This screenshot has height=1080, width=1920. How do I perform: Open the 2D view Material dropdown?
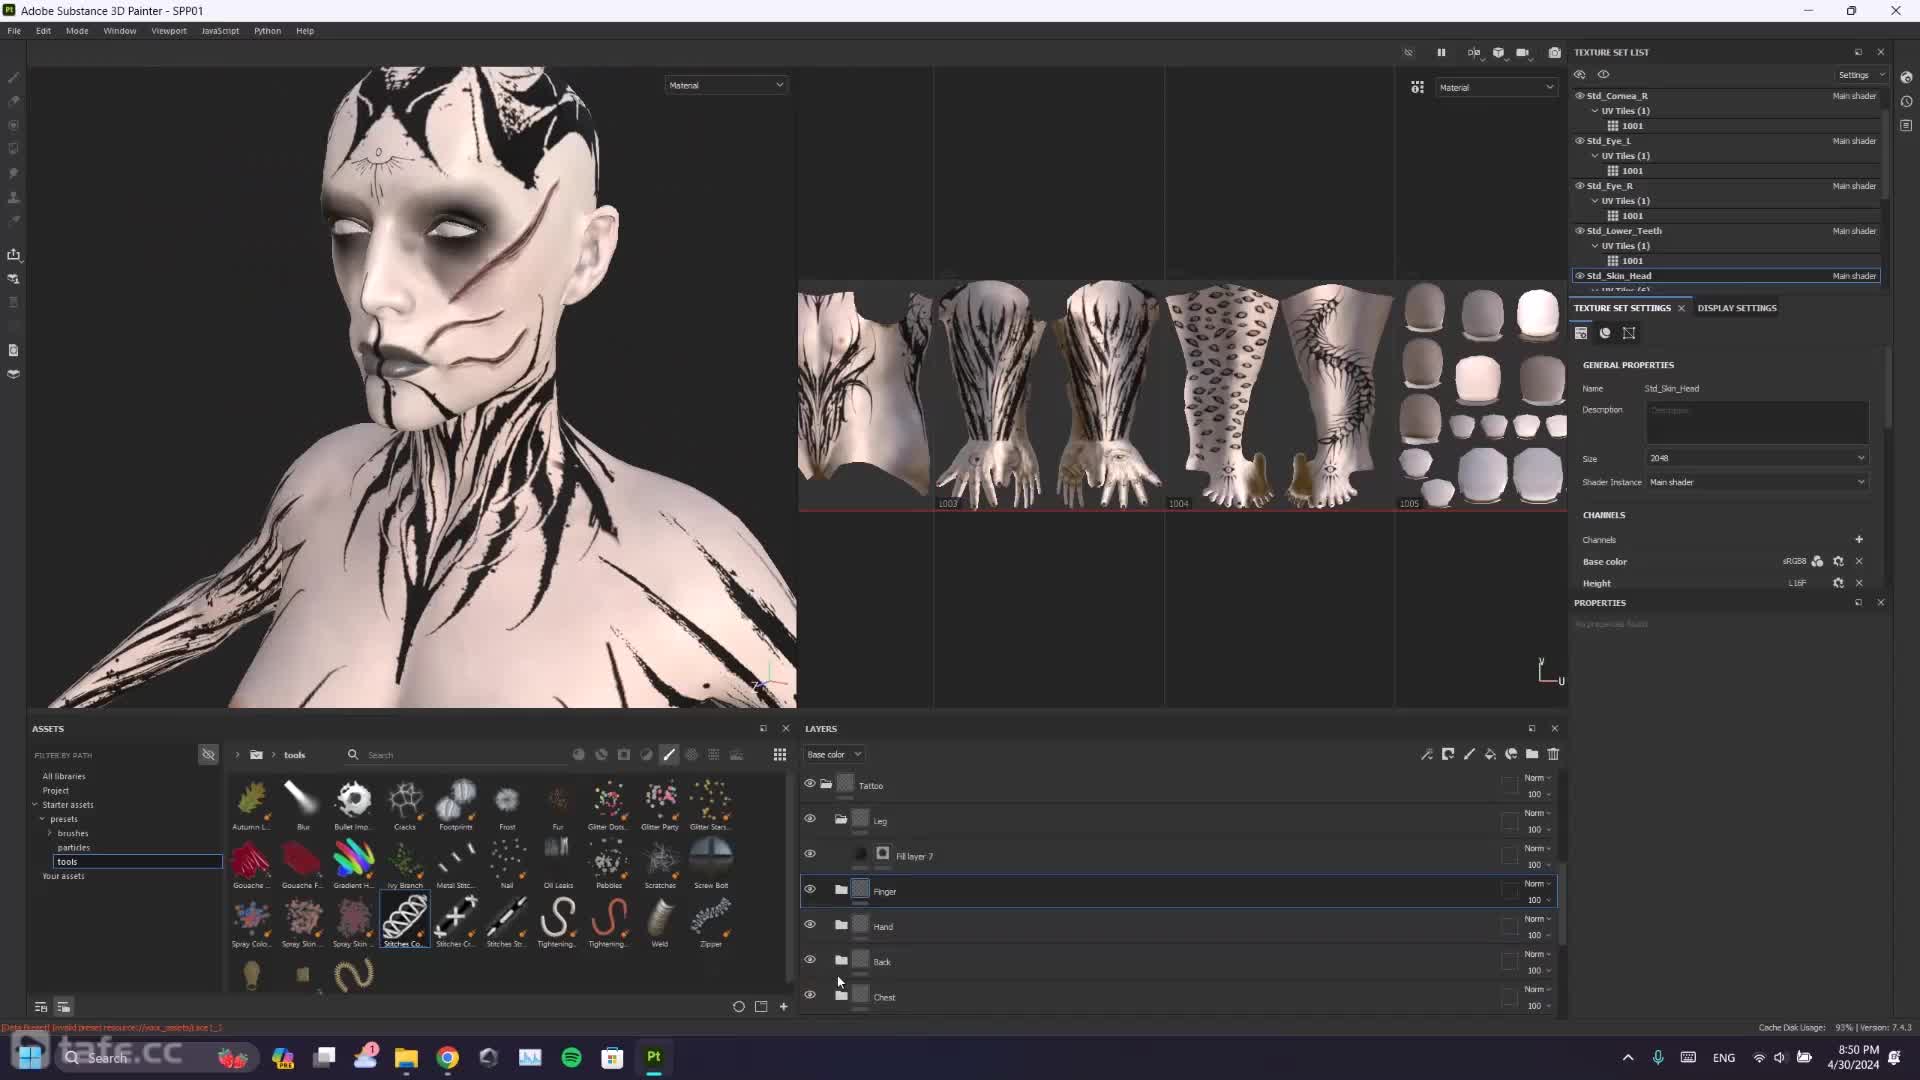pyautogui.click(x=1496, y=87)
